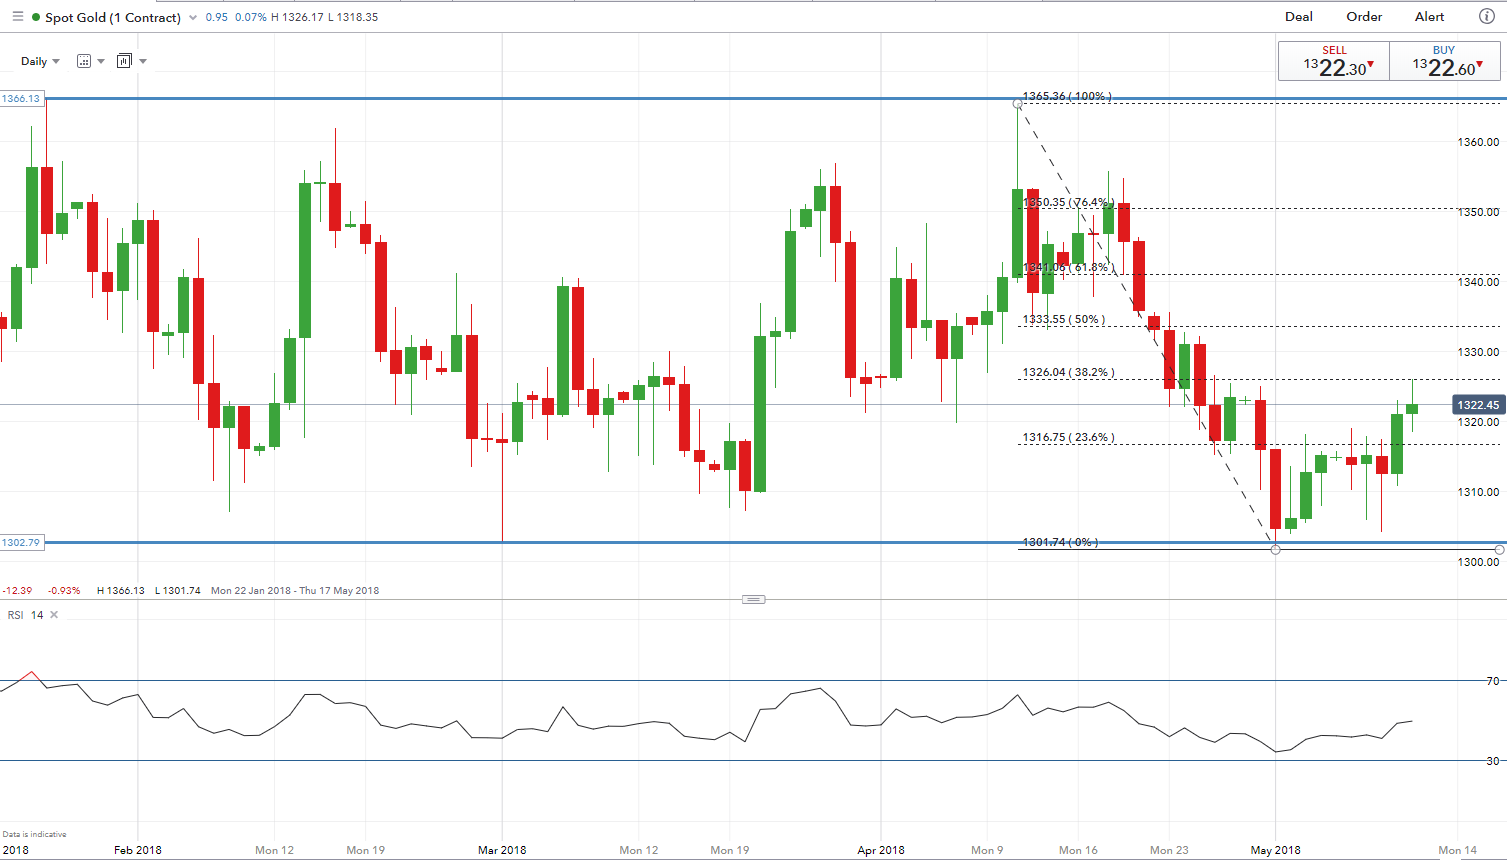
Task: Select the 1366.13 horizontal line label
Action: click(x=21, y=99)
